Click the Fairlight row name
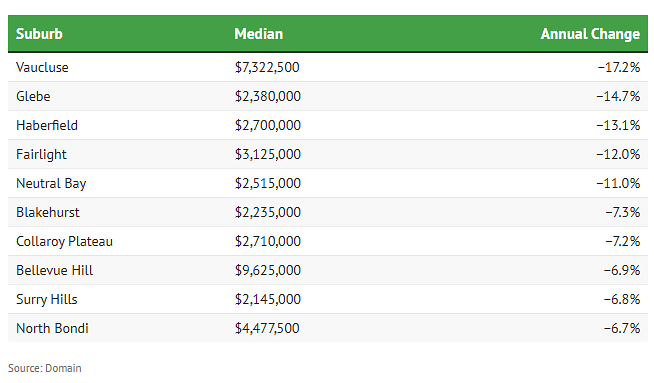Screen dimensions: 654x383 click(x=41, y=154)
